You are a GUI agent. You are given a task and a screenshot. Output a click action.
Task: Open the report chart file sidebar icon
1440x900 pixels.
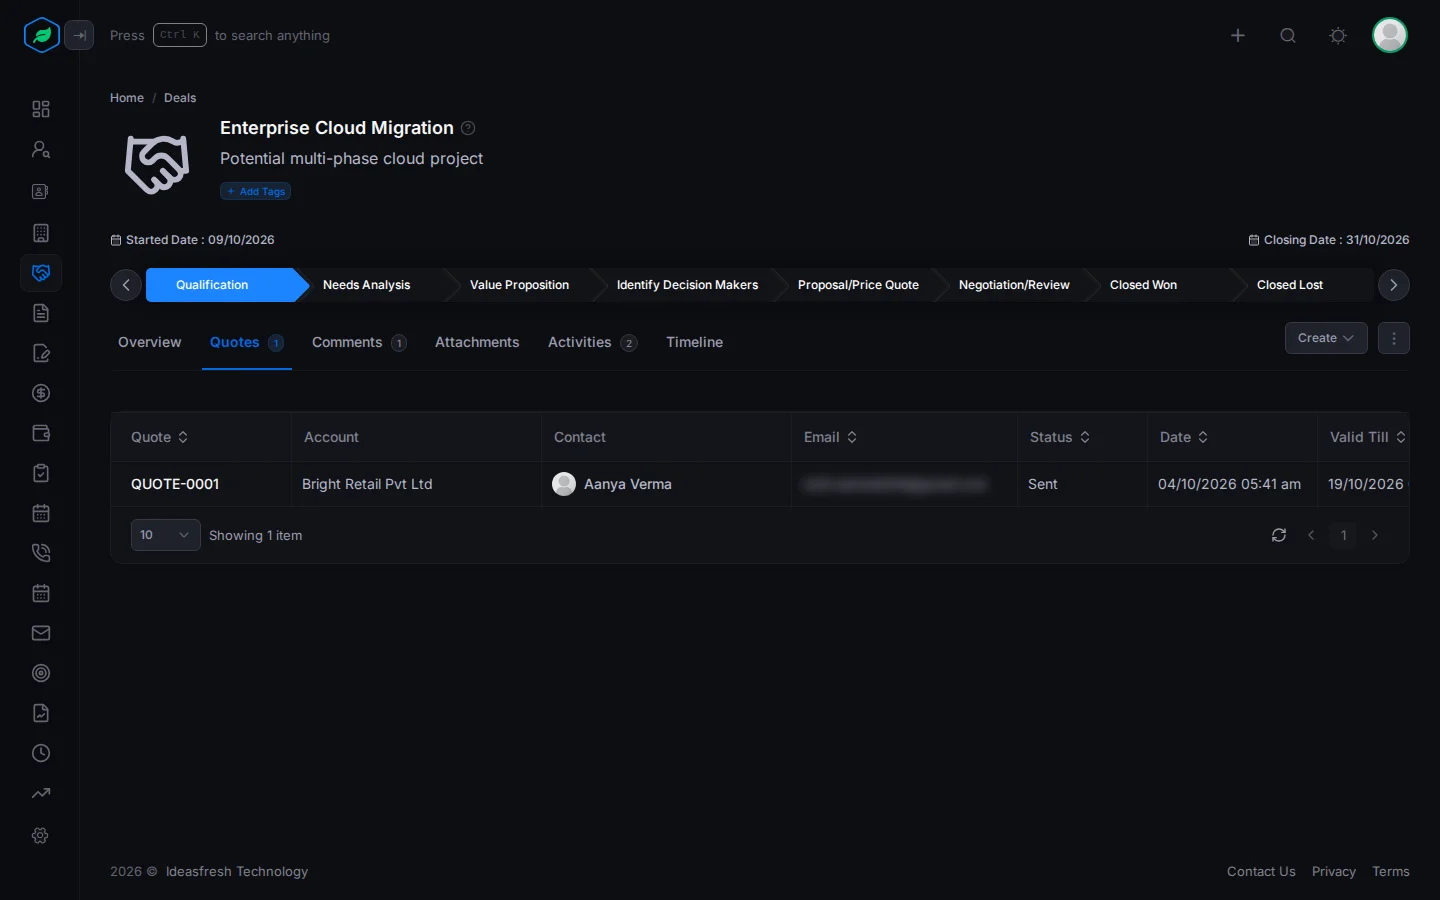[41, 713]
